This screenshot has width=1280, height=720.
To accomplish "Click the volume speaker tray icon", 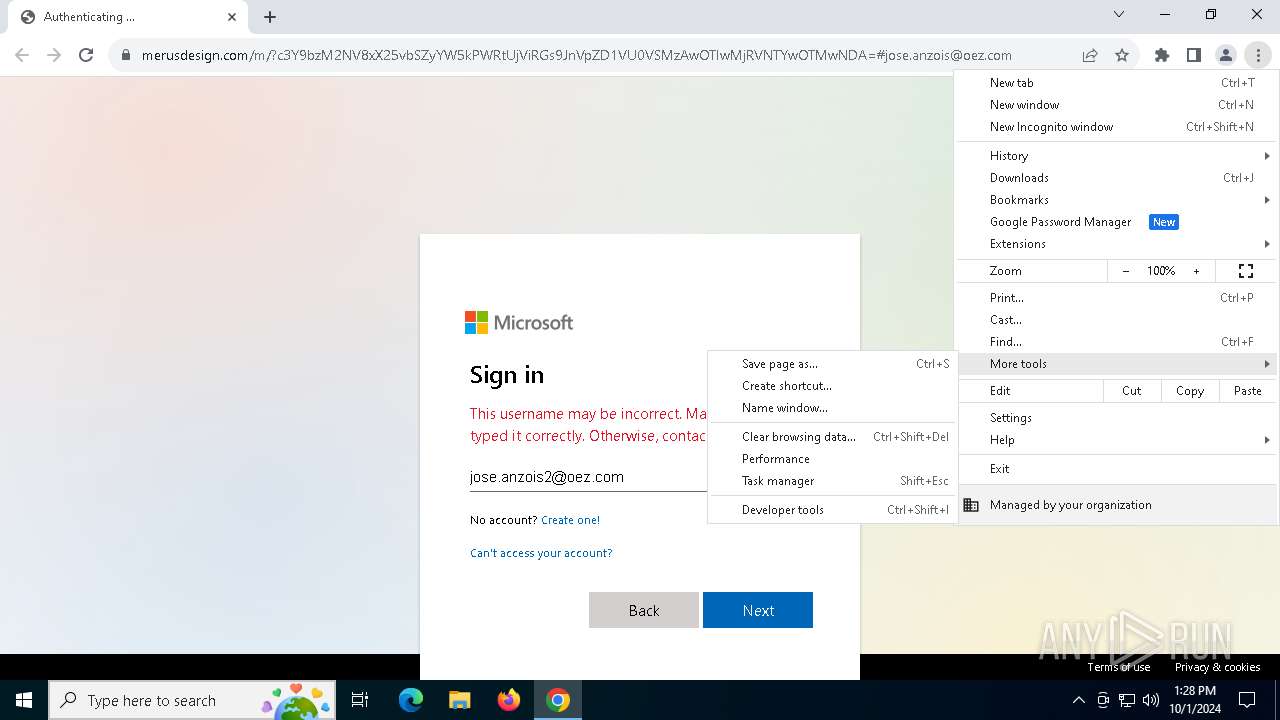I will [1150, 700].
